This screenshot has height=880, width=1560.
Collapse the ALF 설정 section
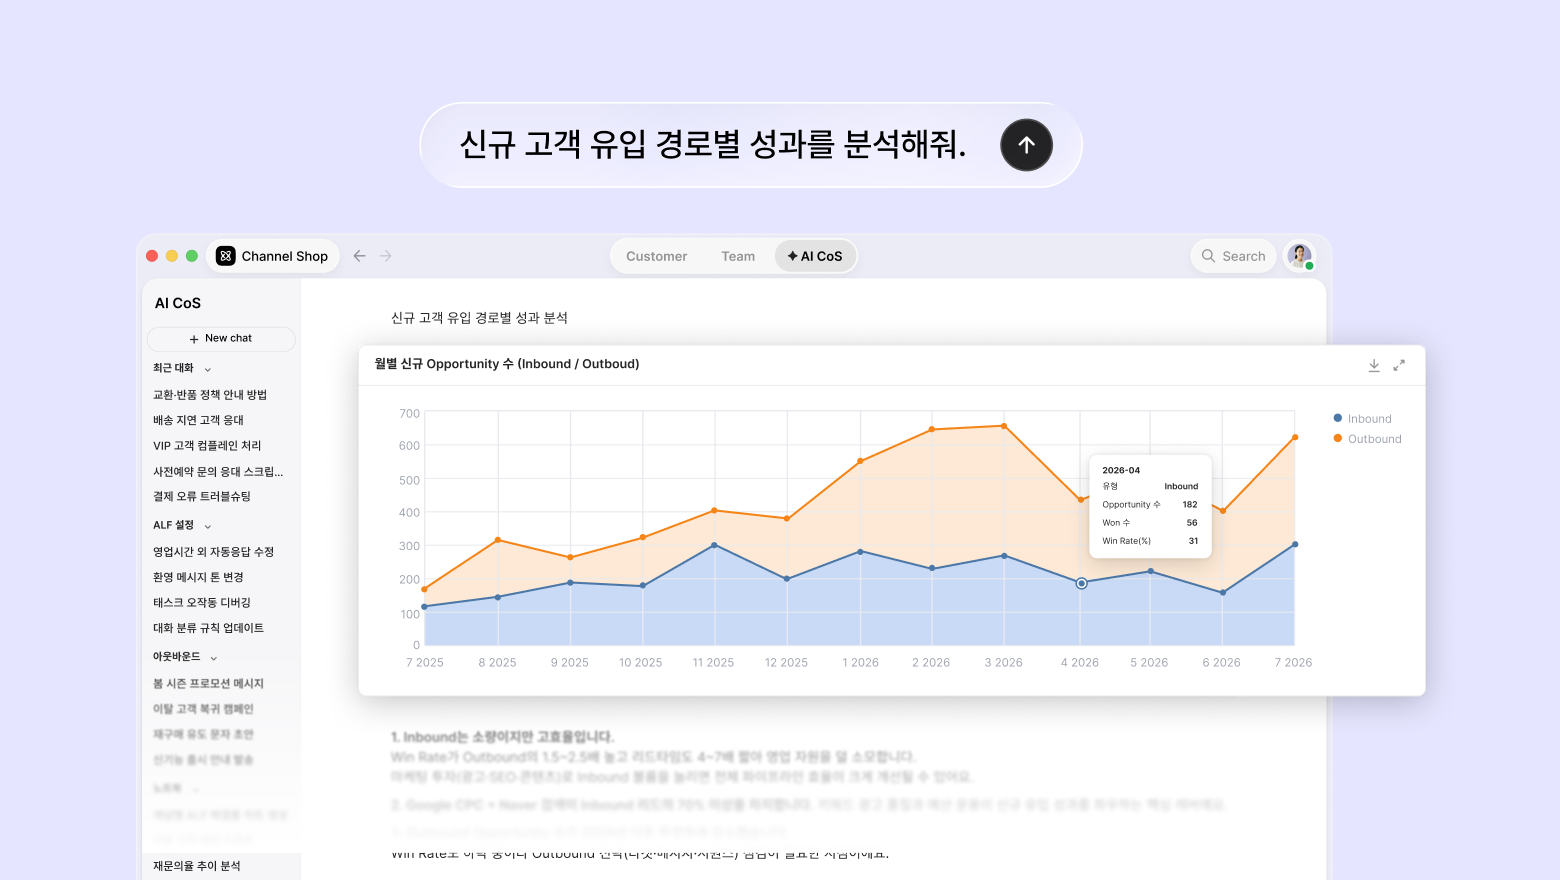coord(208,526)
